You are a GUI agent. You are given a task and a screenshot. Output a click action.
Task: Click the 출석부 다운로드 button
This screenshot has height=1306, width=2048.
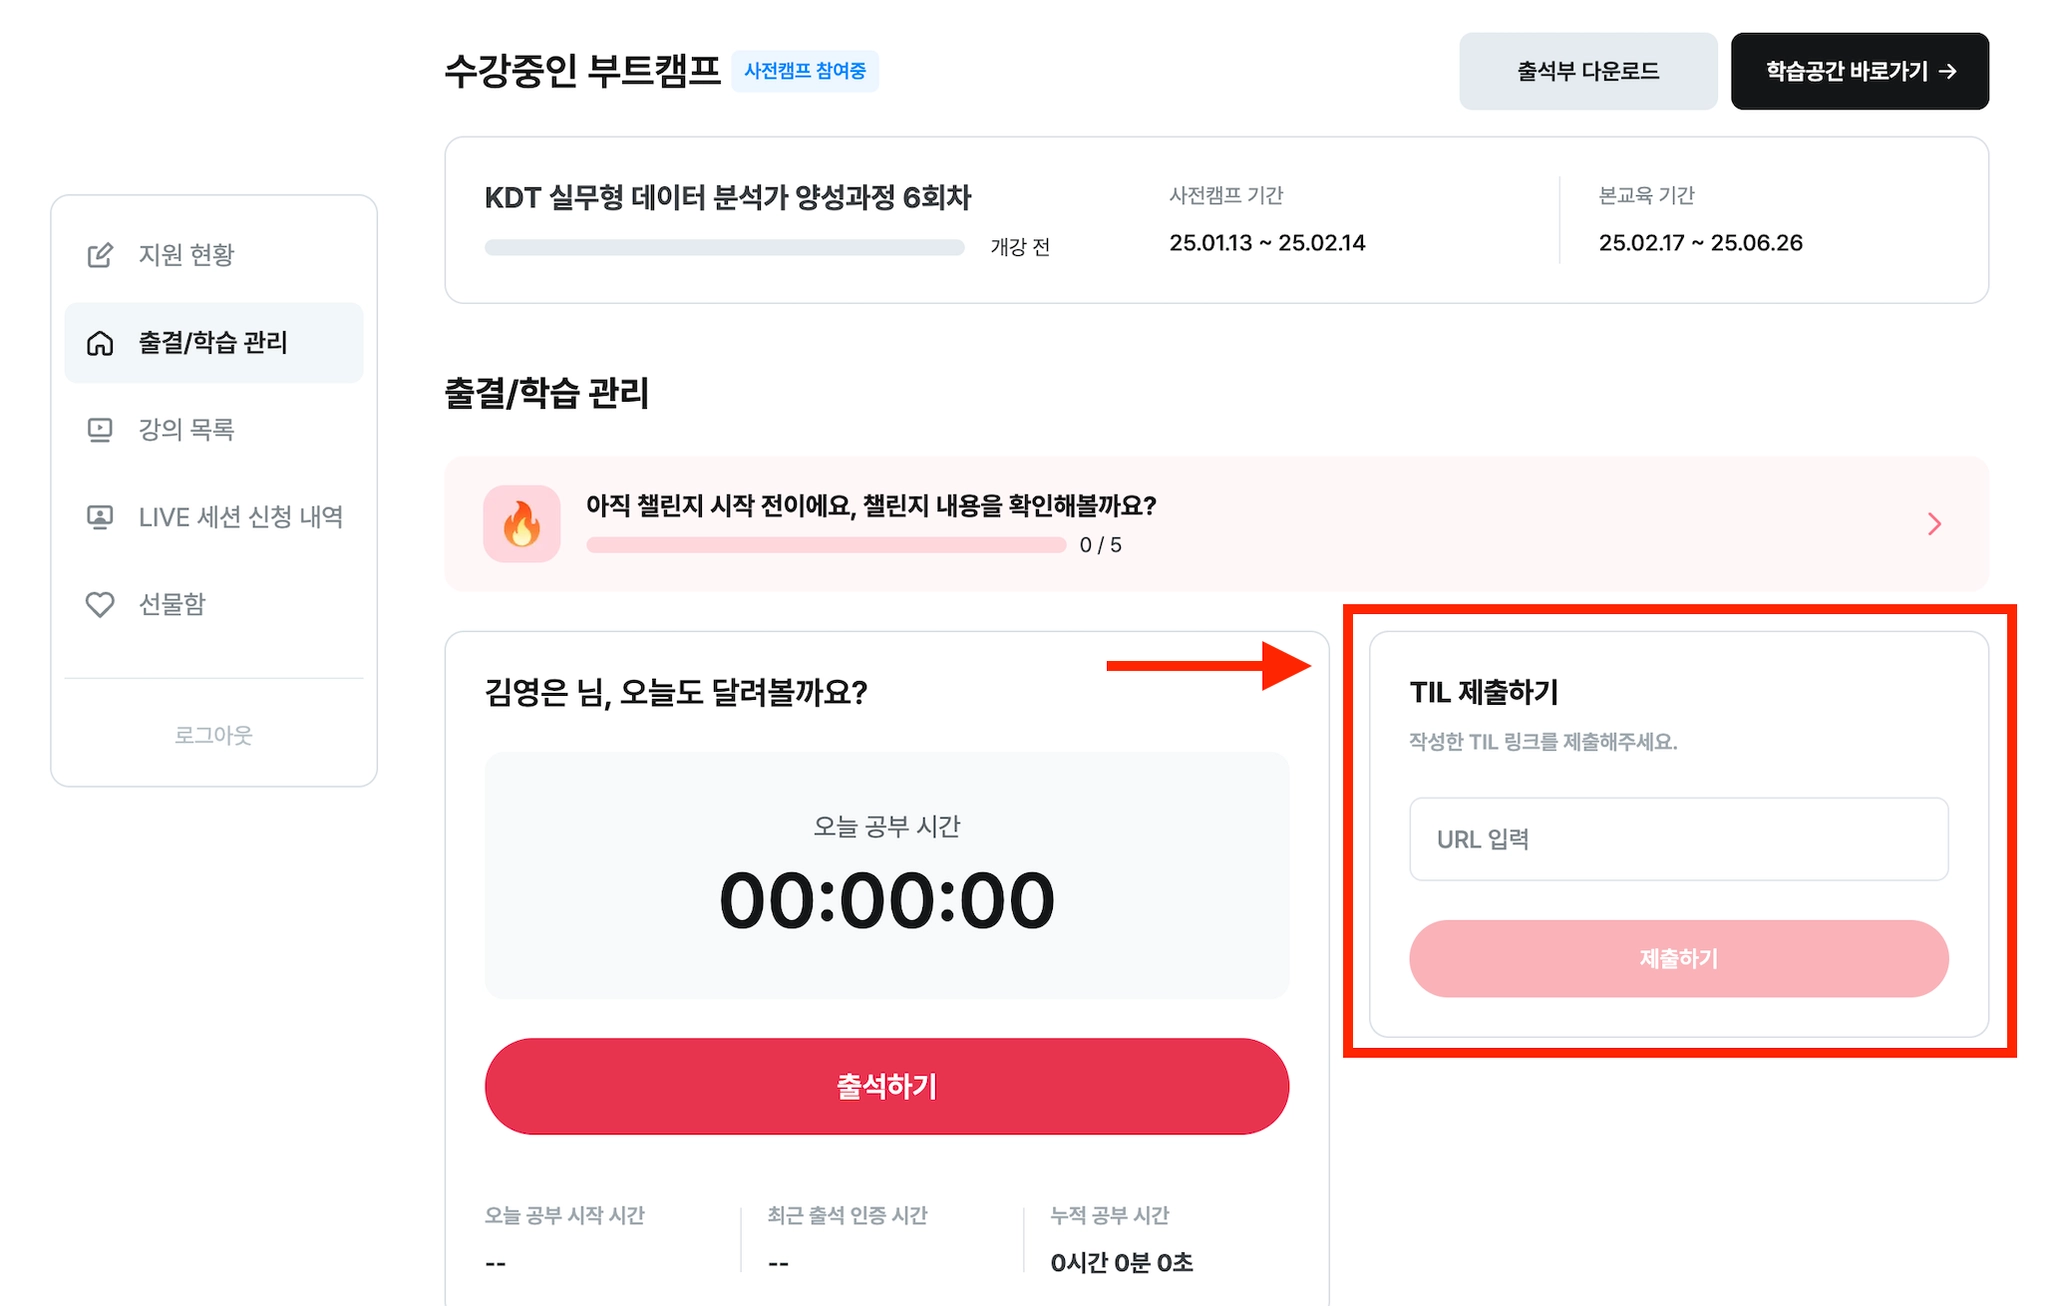pos(1588,71)
